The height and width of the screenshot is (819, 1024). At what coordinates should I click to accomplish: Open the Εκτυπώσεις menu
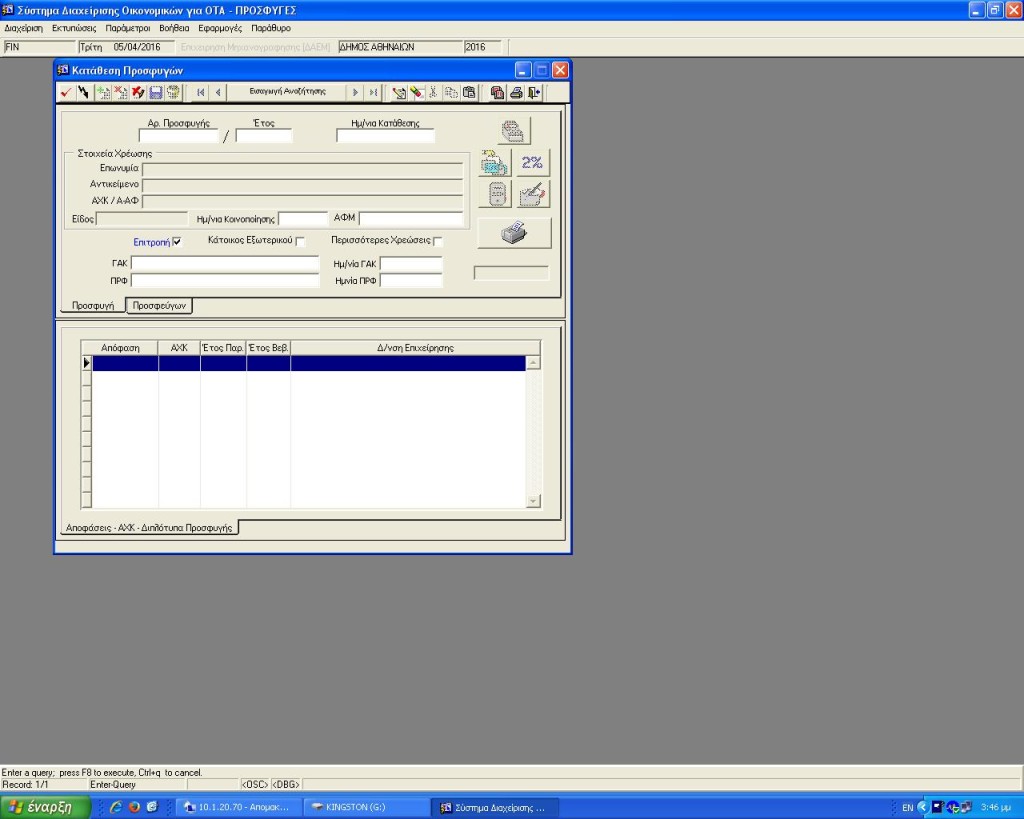[x=74, y=28]
